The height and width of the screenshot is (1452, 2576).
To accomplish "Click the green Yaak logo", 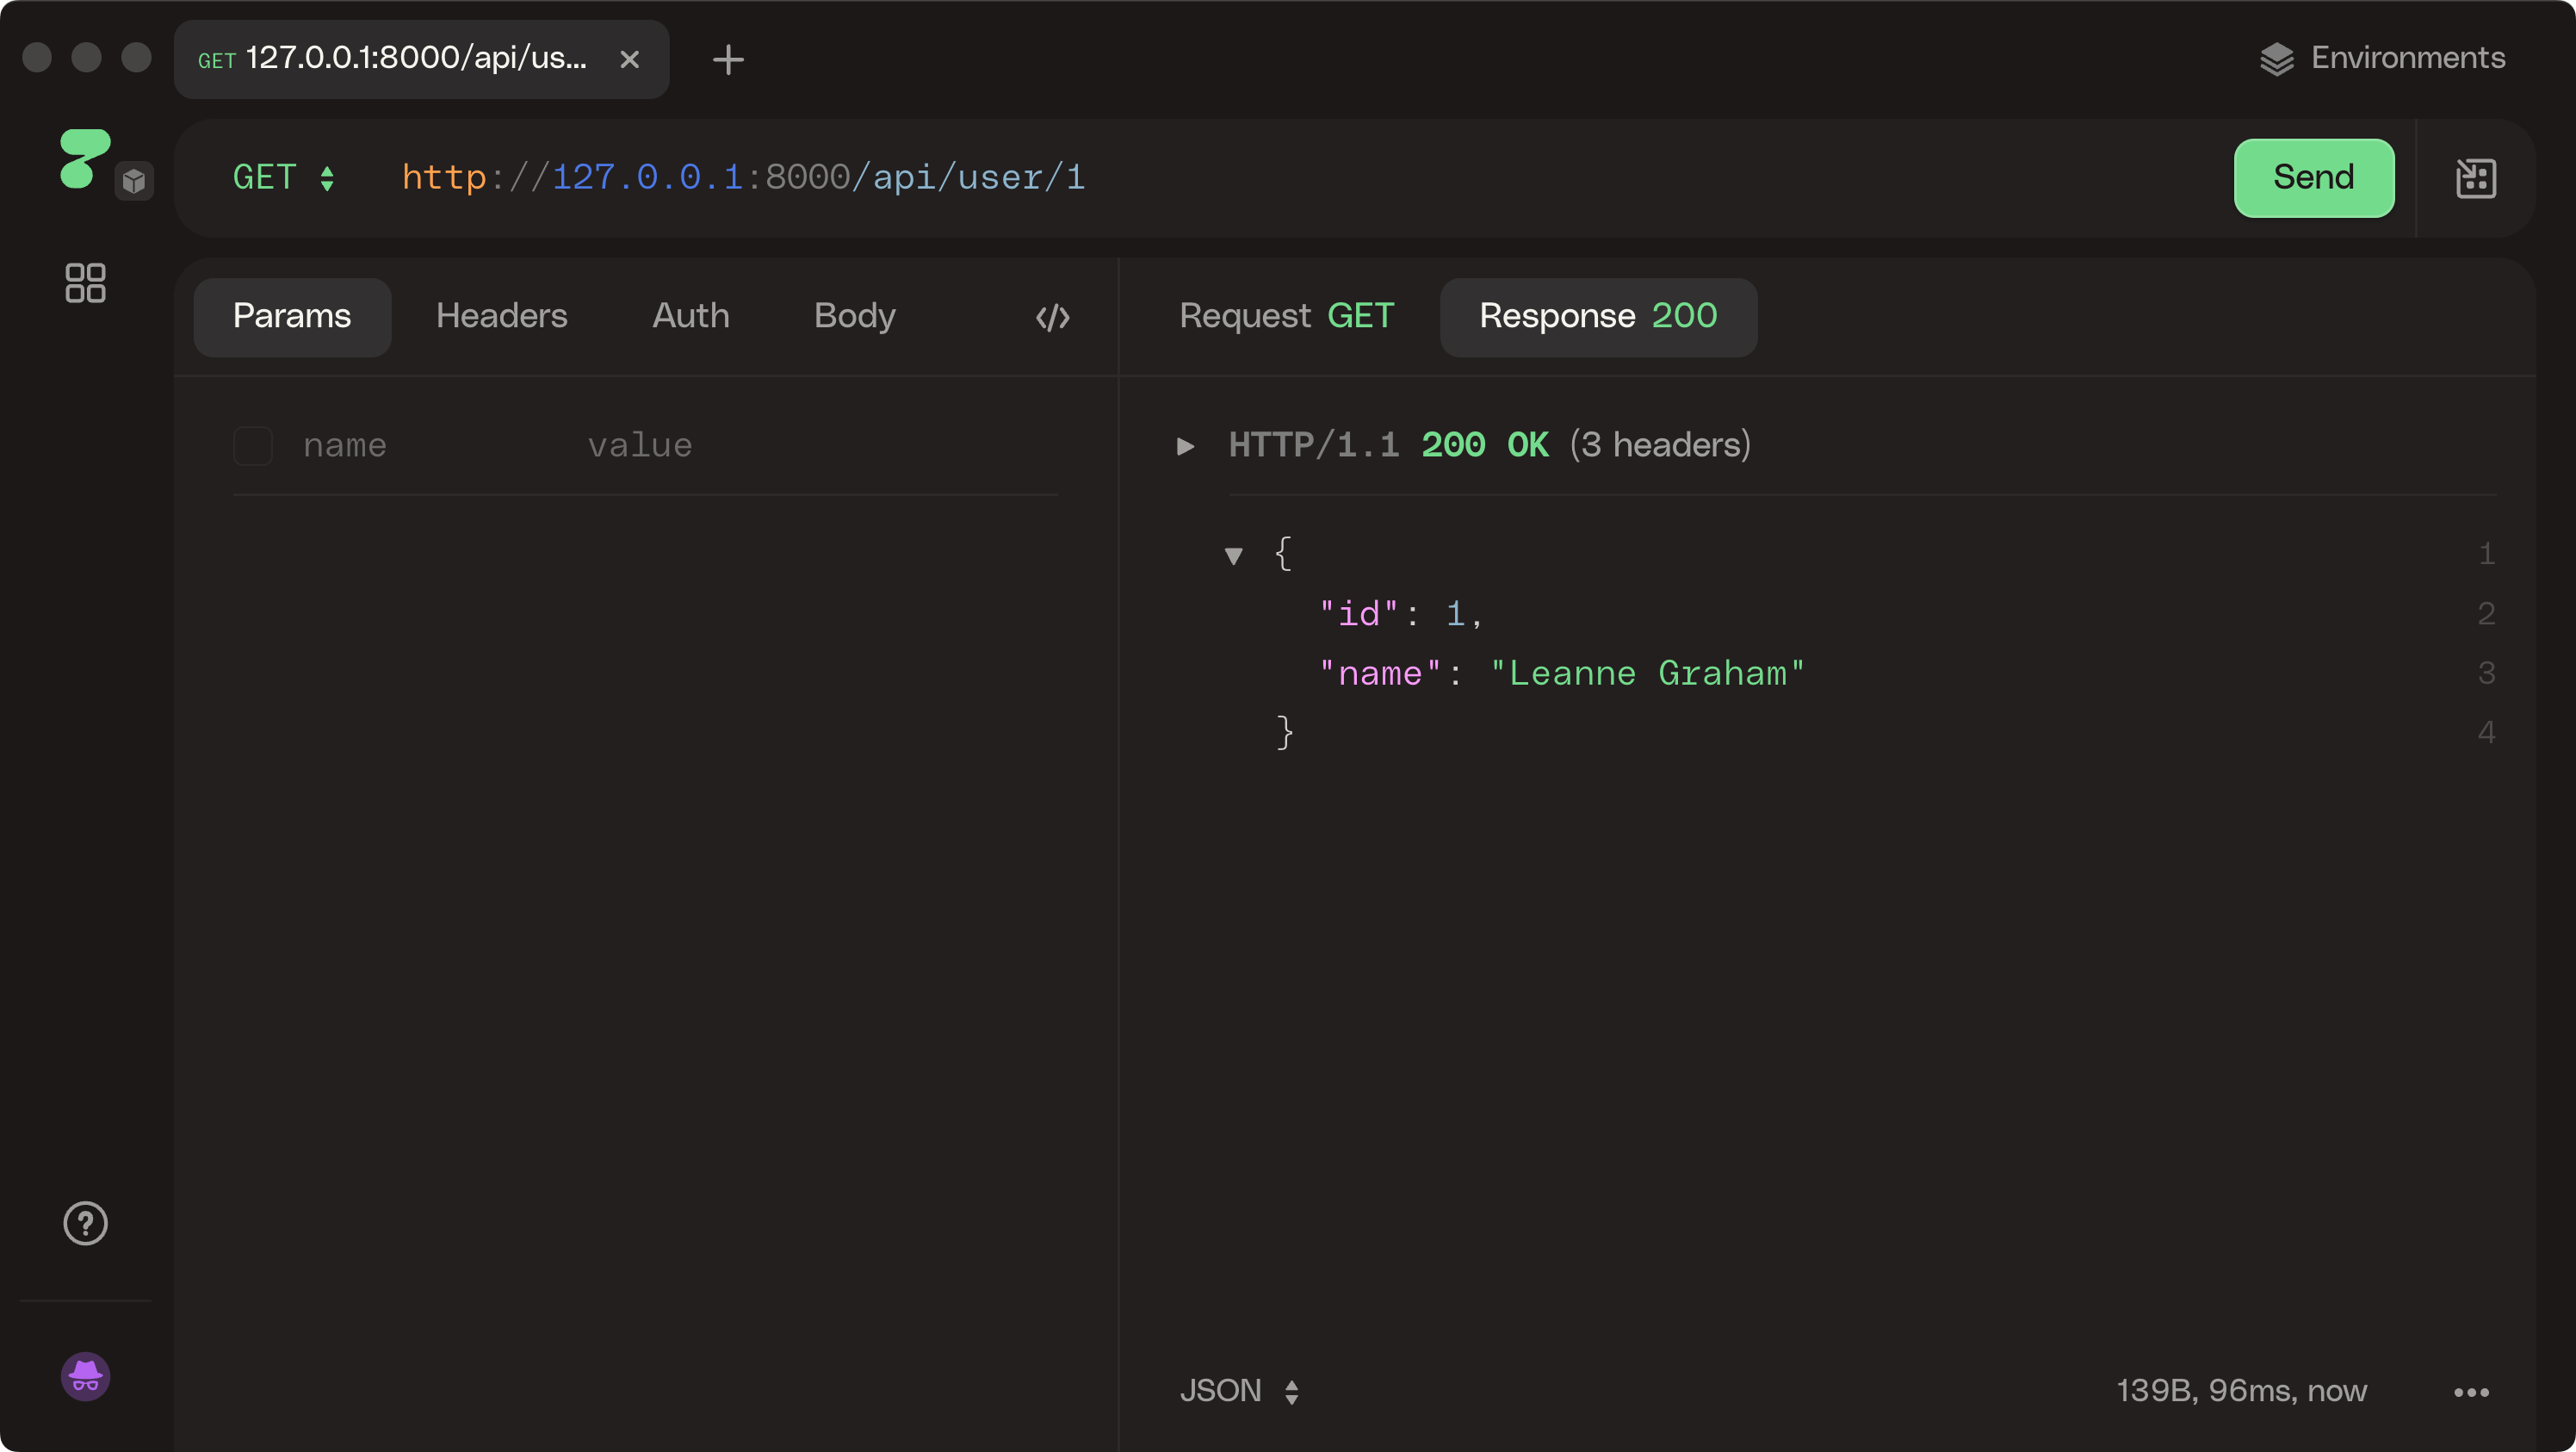I will click(x=85, y=157).
